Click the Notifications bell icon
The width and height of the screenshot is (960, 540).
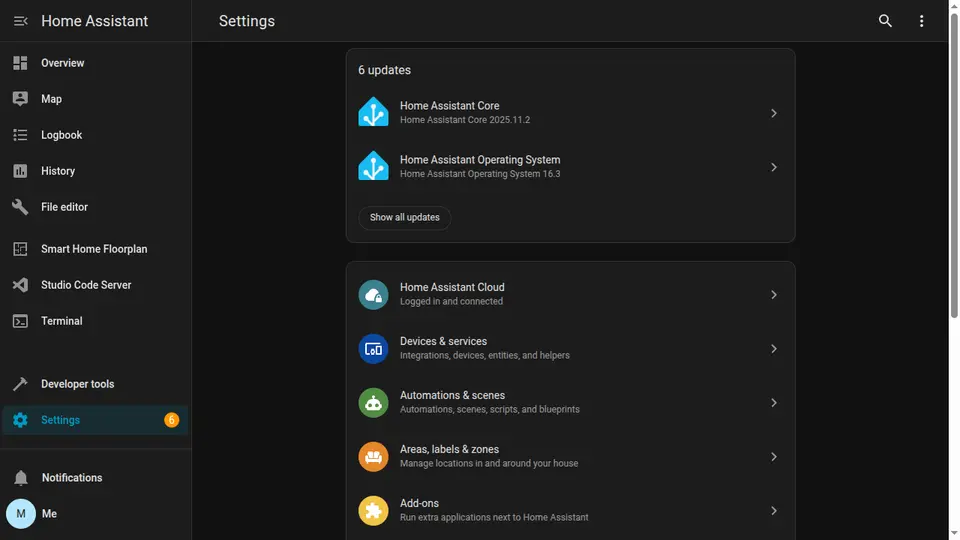point(20,478)
